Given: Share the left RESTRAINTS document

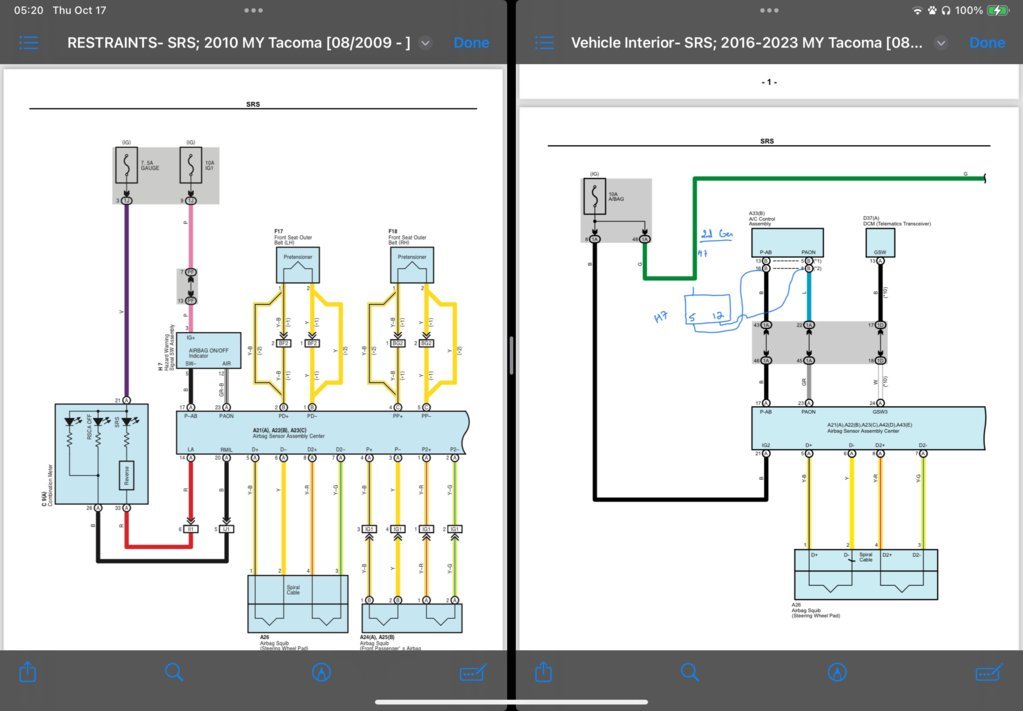Looking at the screenshot, I should (x=28, y=672).
